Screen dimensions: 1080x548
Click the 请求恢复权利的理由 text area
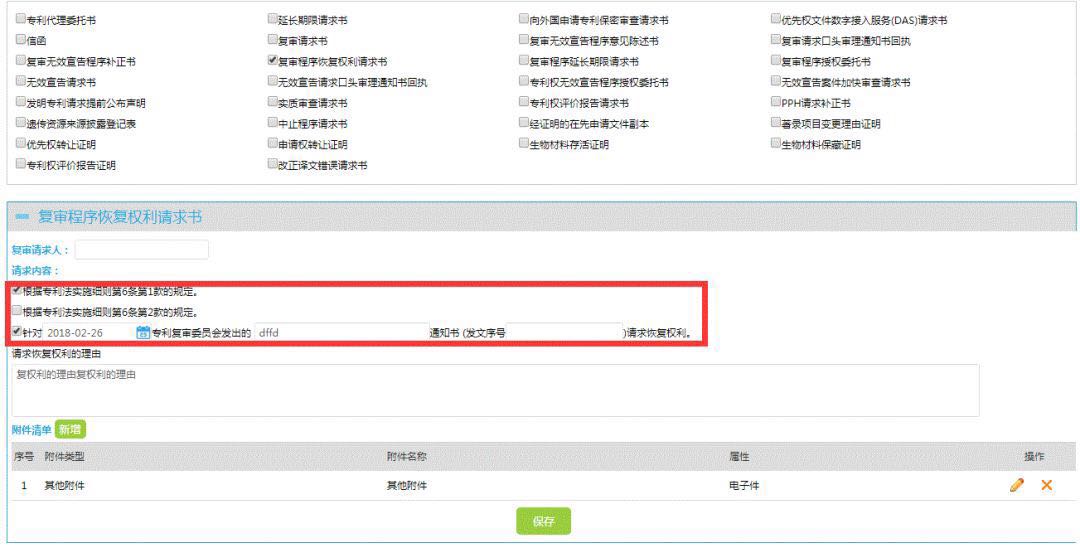[x=495, y=390]
